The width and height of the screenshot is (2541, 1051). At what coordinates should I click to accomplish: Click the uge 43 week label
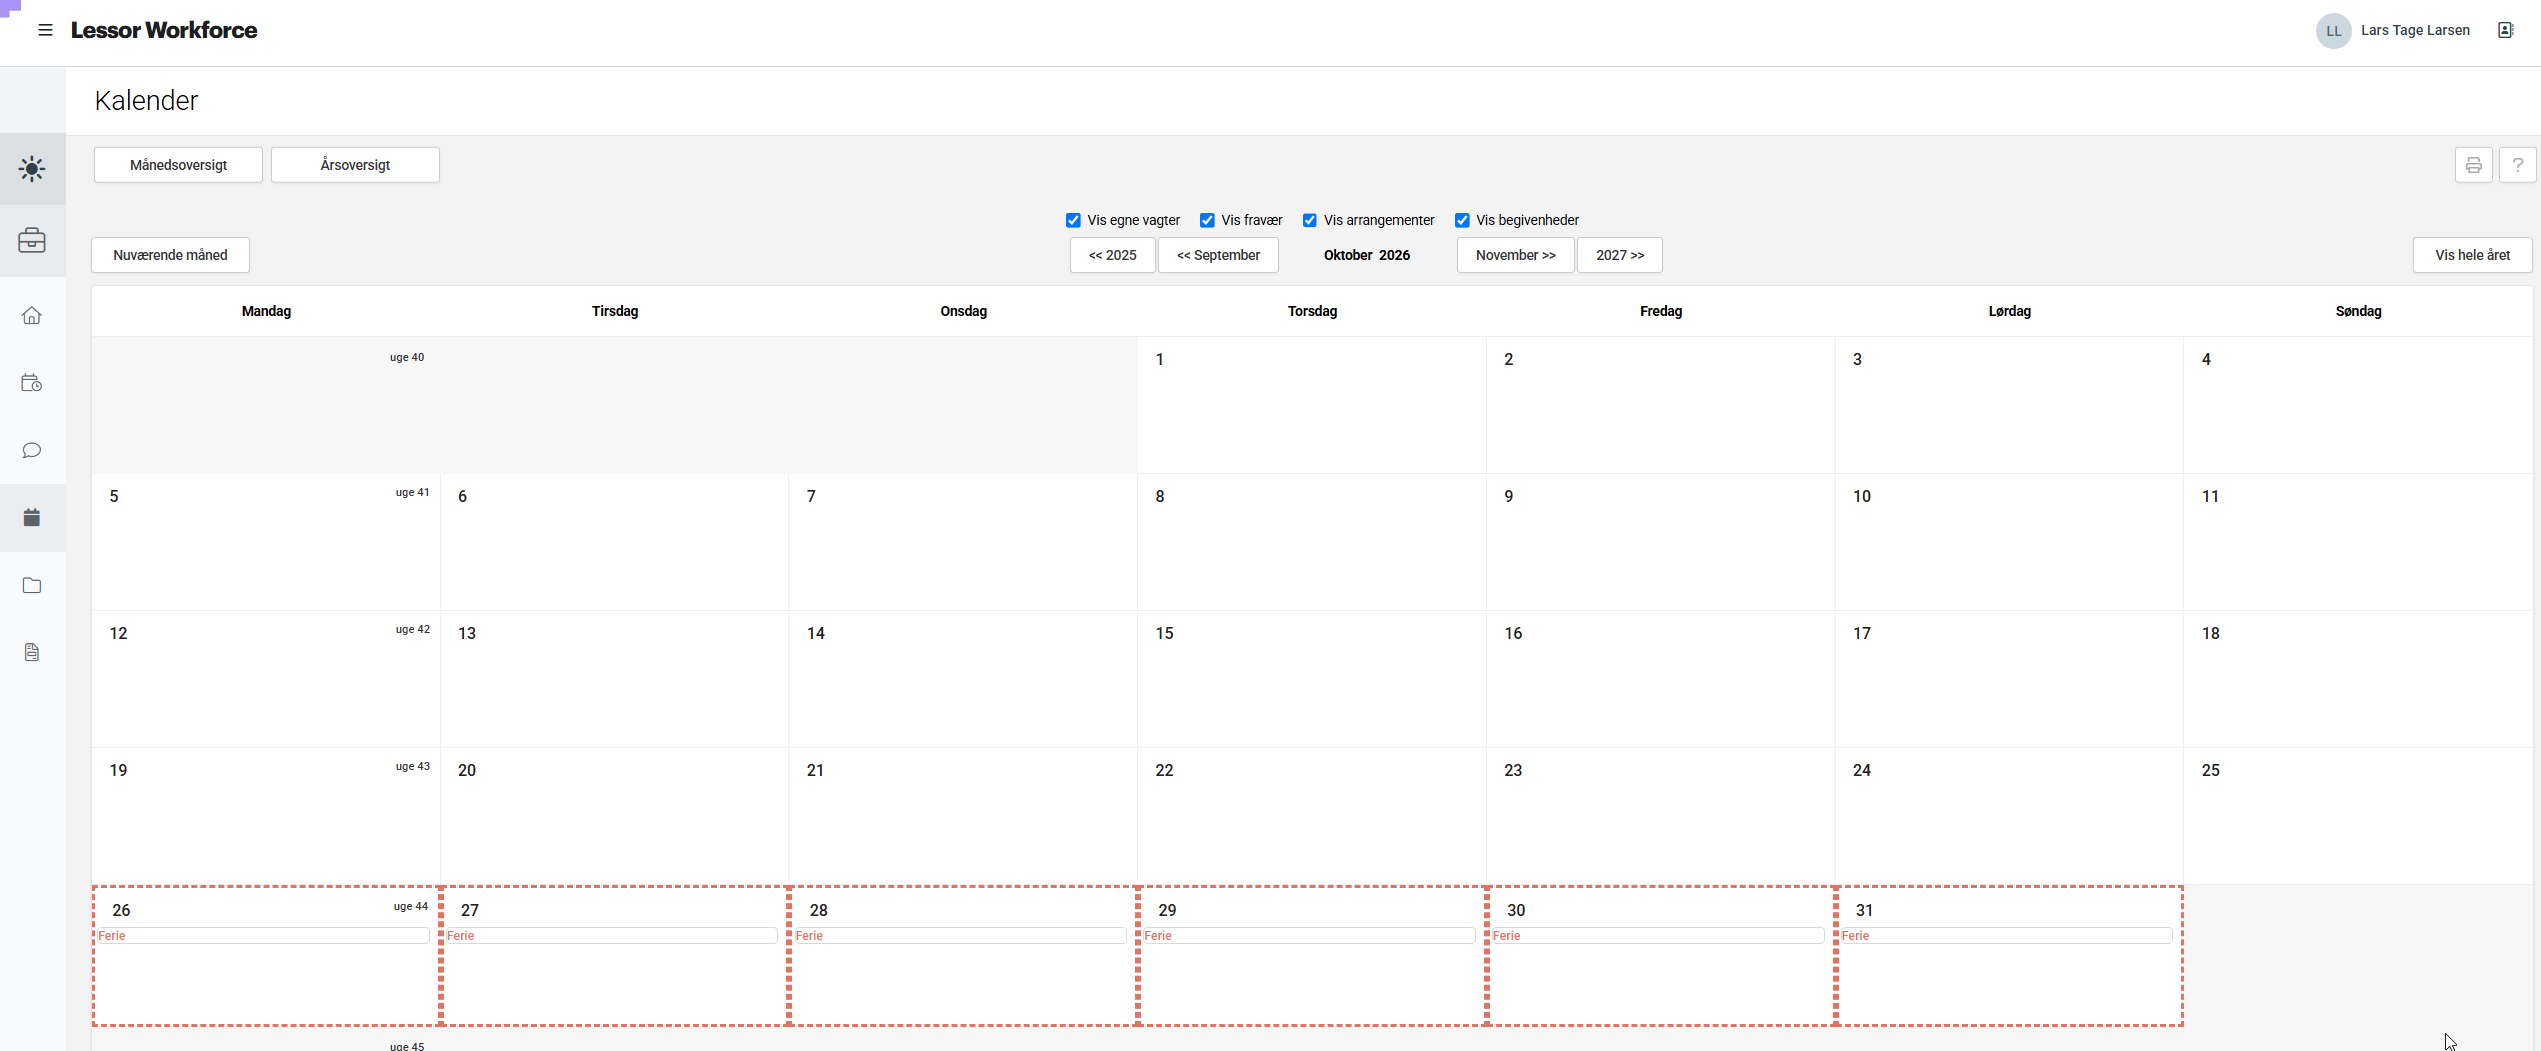point(412,766)
